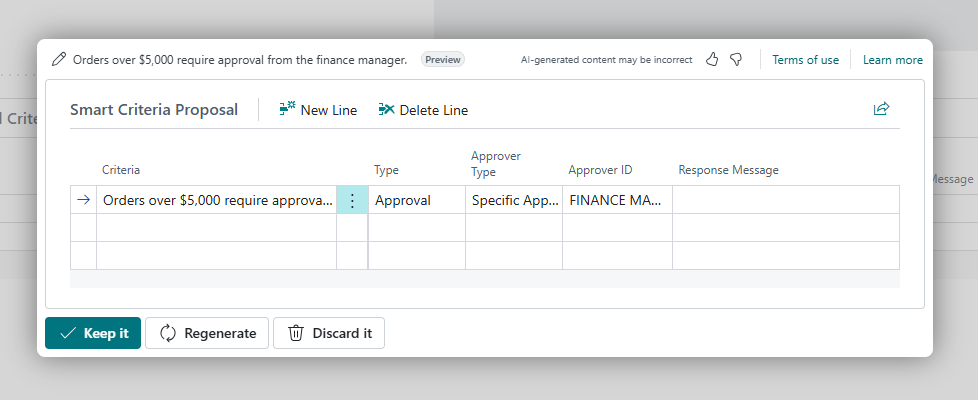Click the Approver ID column header
Screen dimensions: 978x400
click(x=600, y=170)
